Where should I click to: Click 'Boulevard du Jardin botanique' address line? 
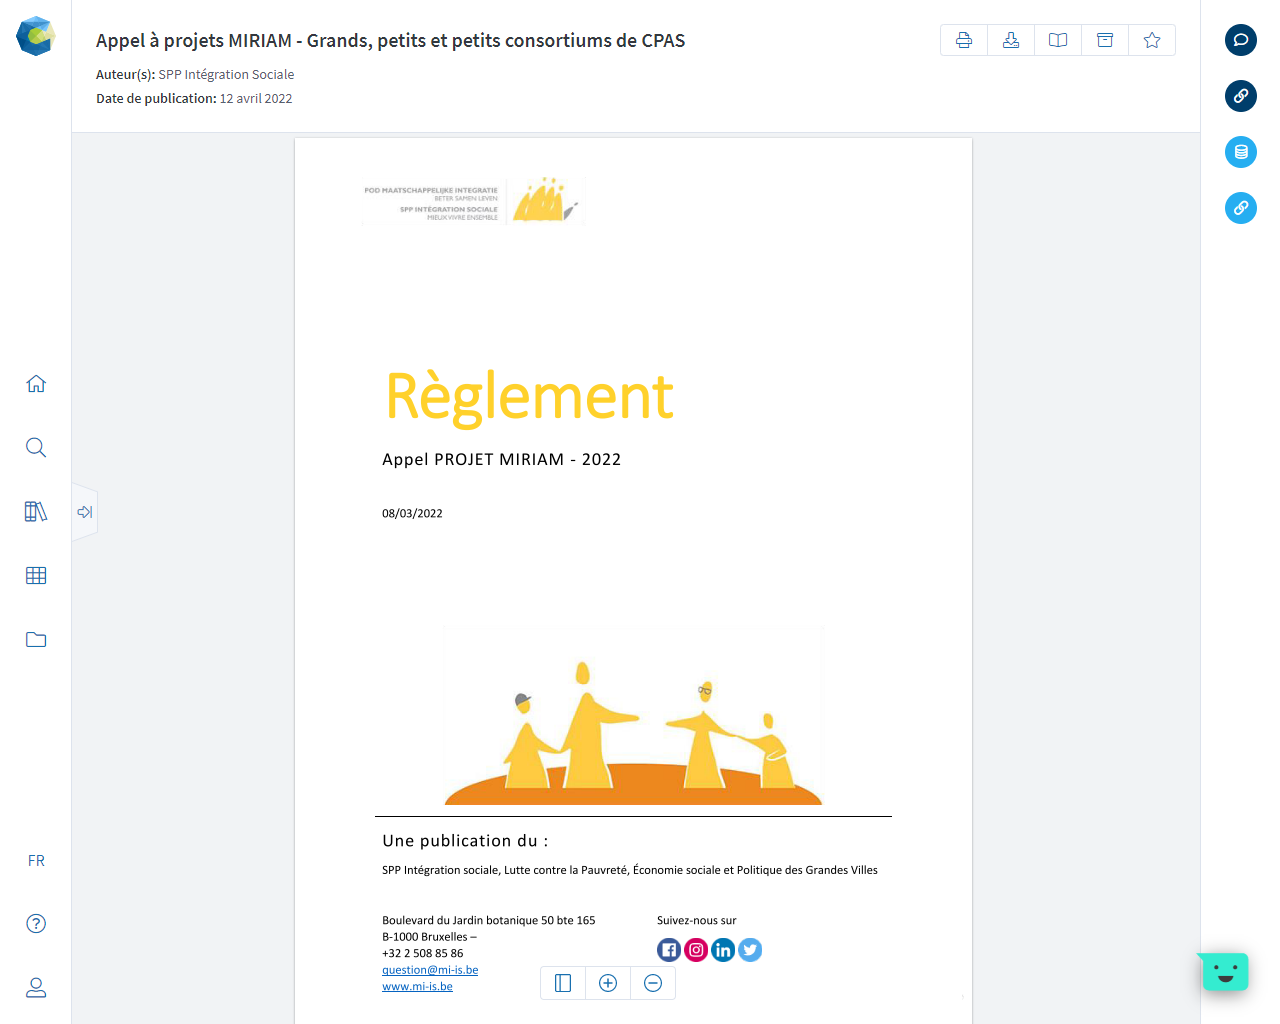click(488, 920)
